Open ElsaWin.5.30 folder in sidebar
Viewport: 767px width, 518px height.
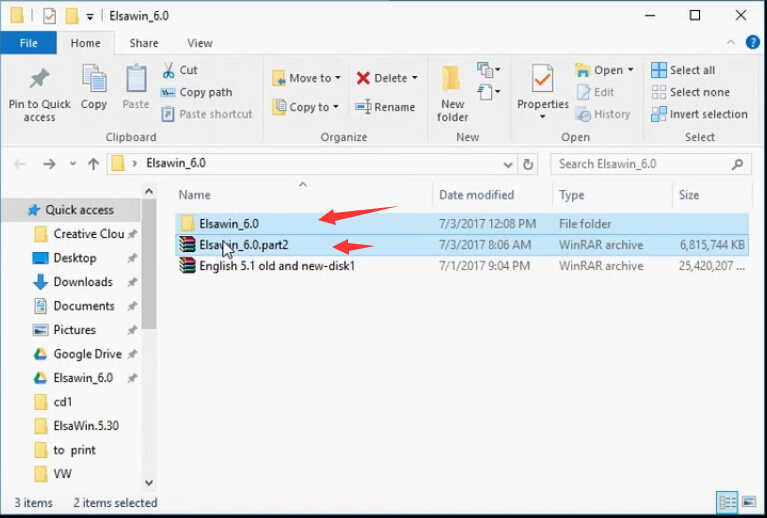pyautogui.click(x=77, y=426)
